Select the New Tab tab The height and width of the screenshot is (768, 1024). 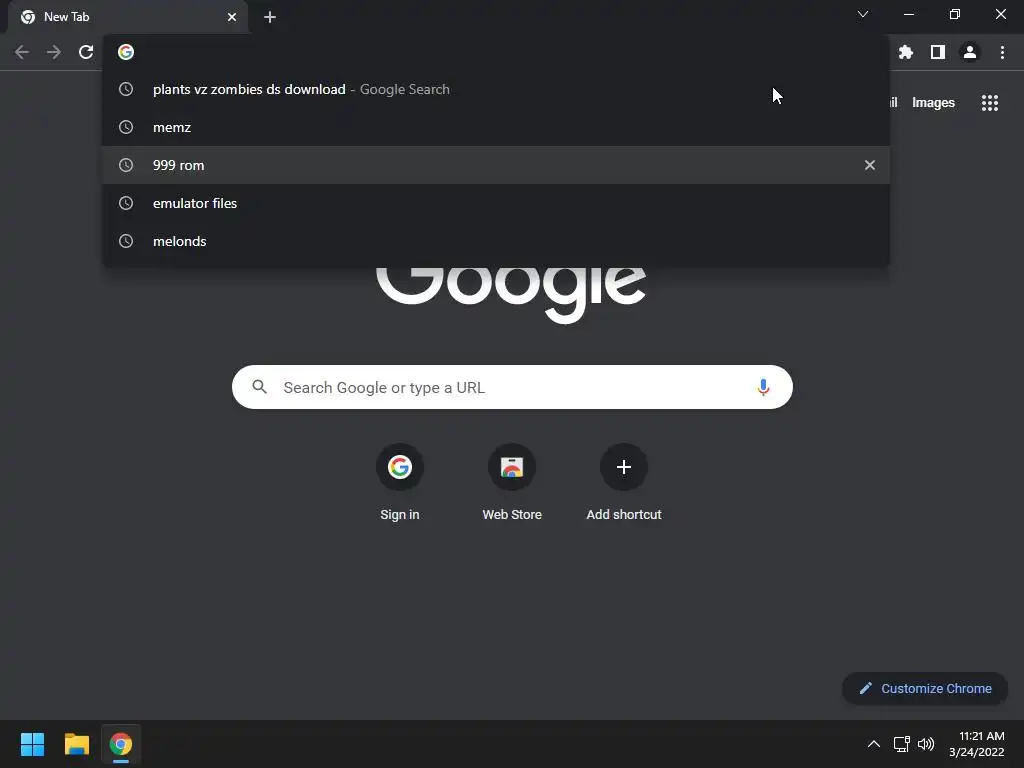pyautogui.click(x=128, y=17)
